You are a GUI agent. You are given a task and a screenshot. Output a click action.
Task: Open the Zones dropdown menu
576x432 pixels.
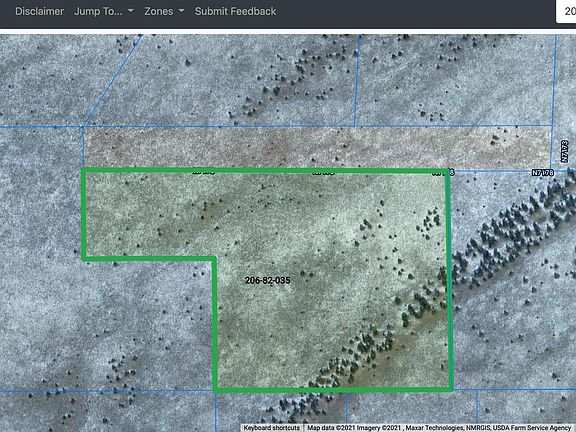click(x=164, y=11)
